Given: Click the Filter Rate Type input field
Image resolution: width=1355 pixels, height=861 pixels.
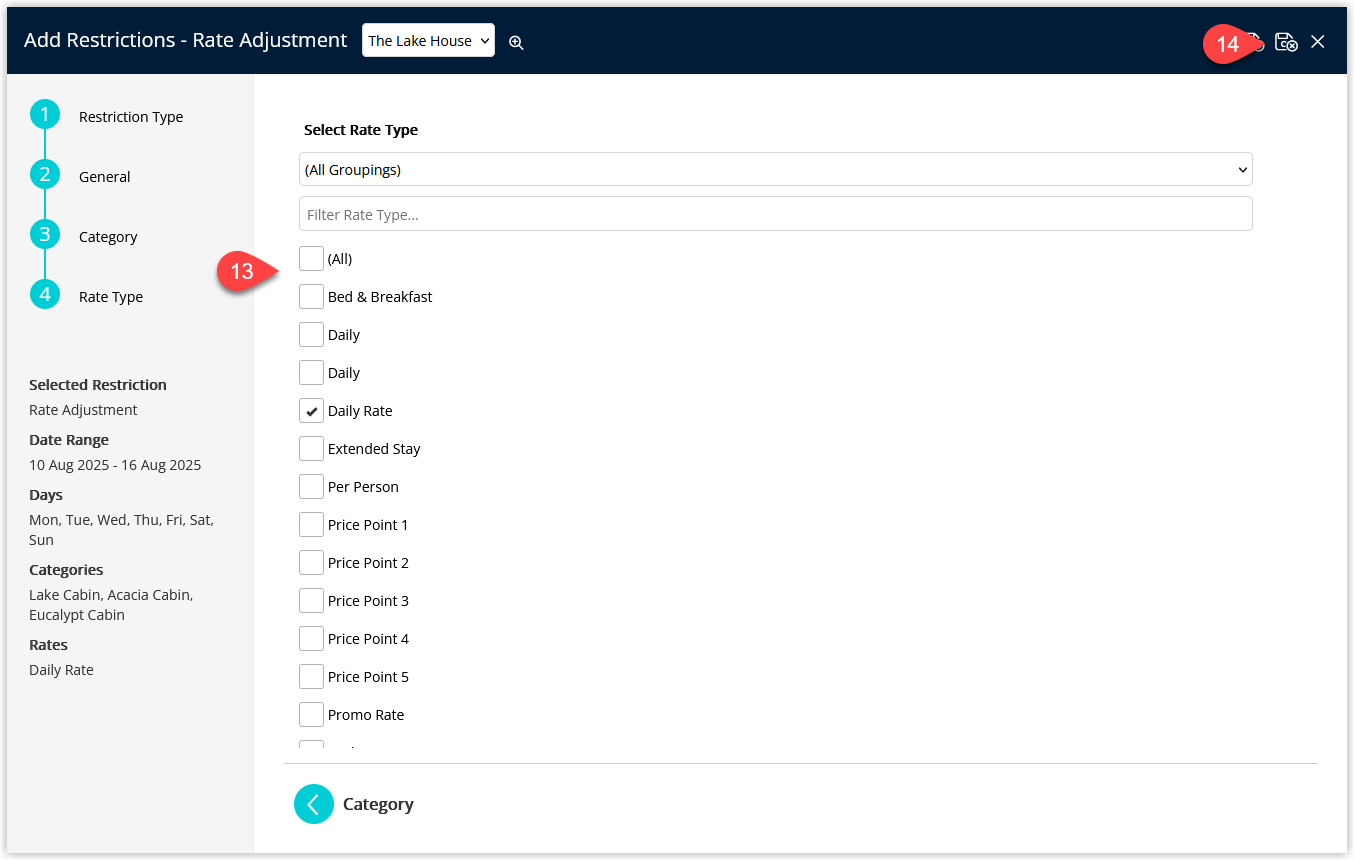Looking at the screenshot, I should [775, 214].
